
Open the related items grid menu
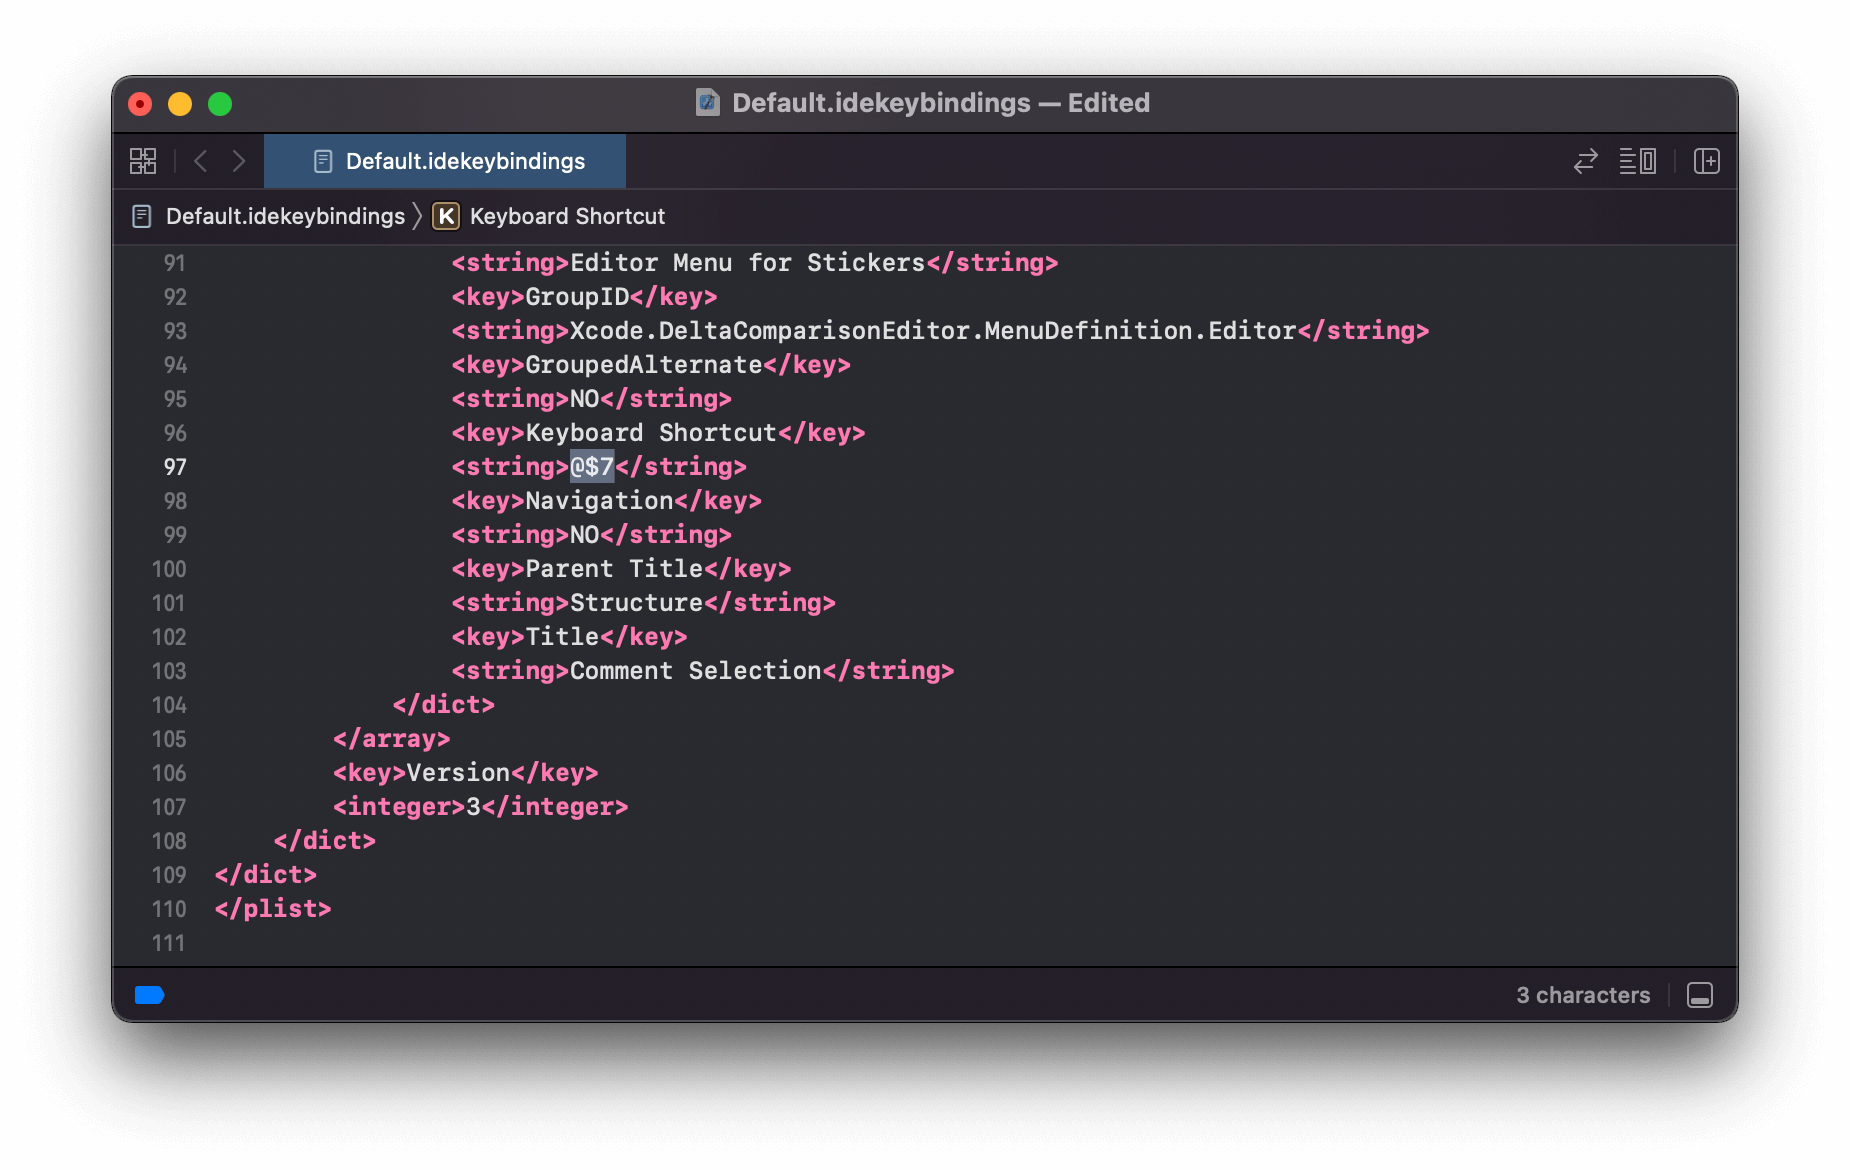click(143, 161)
